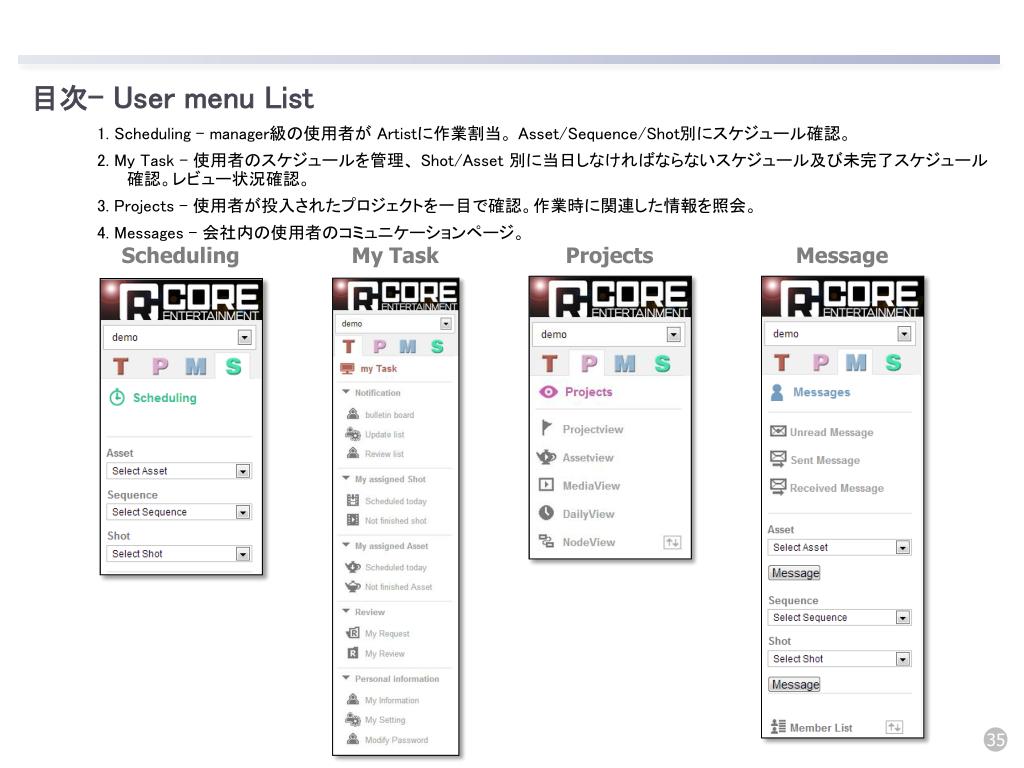This screenshot has width=1024, height=768.
Task: Click the My Information icon
Action: pyautogui.click(x=353, y=699)
